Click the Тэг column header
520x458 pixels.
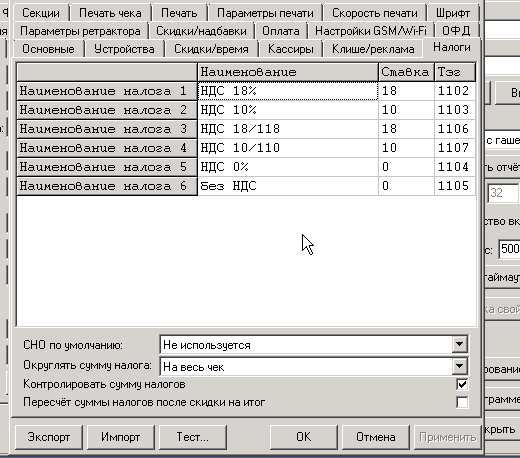(x=455, y=72)
